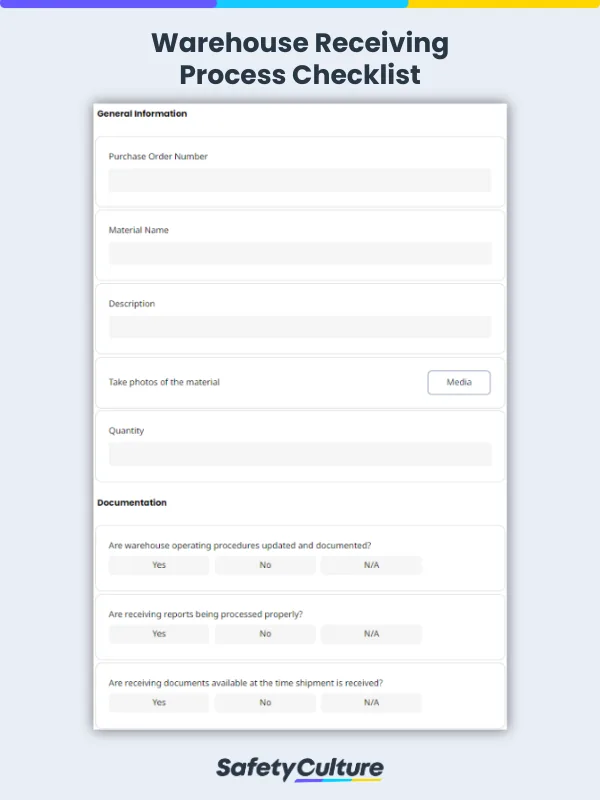Focus the Description input box
Screen dimensions: 600x800
pyautogui.click(x=299, y=327)
